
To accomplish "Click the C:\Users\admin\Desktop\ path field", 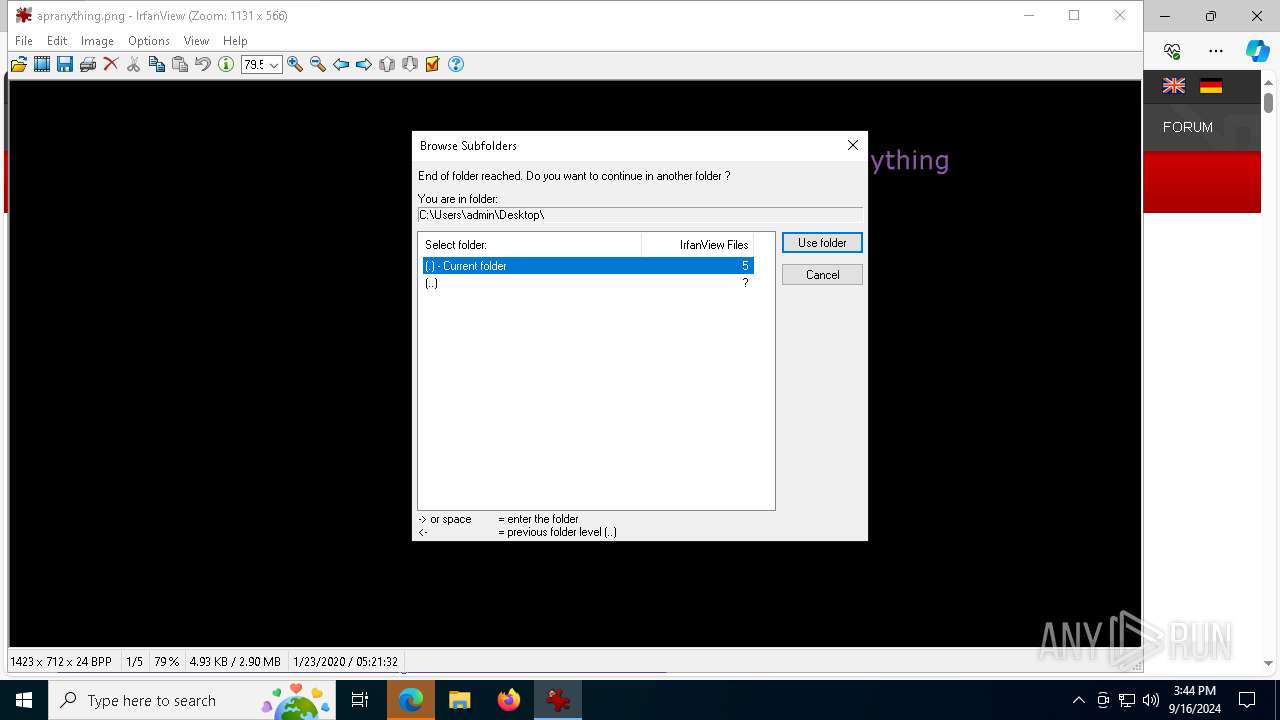I will click(640, 215).
